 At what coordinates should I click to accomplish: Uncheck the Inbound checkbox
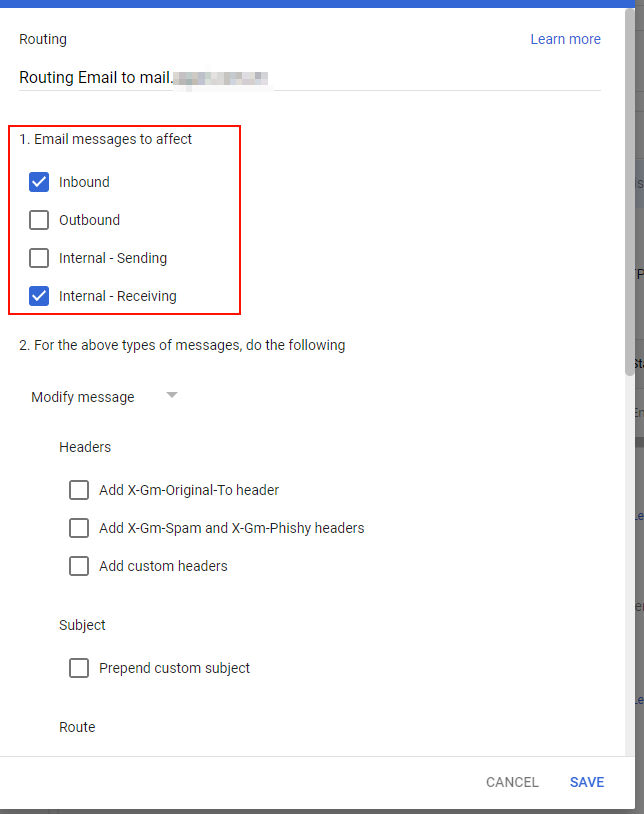pos(39,182)
